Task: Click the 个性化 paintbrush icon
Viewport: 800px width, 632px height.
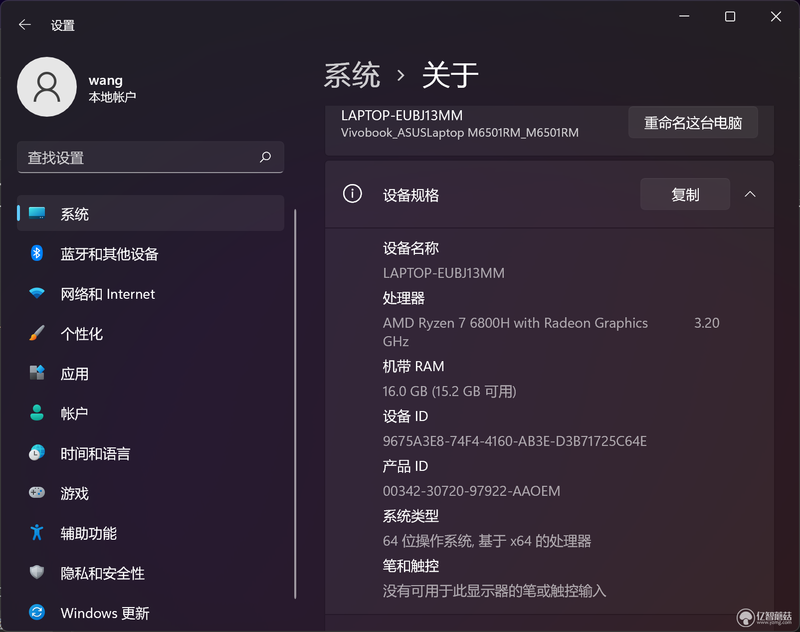Action: [37, 333]
